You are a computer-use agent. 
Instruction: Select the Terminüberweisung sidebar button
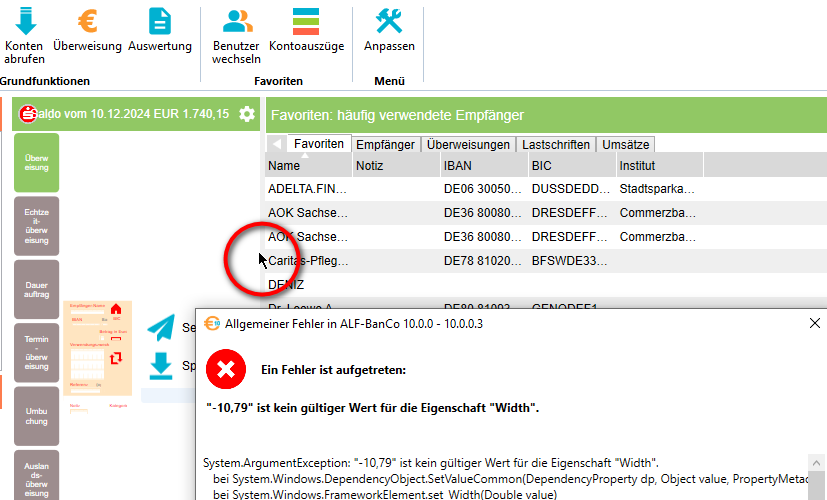(36, 353)
